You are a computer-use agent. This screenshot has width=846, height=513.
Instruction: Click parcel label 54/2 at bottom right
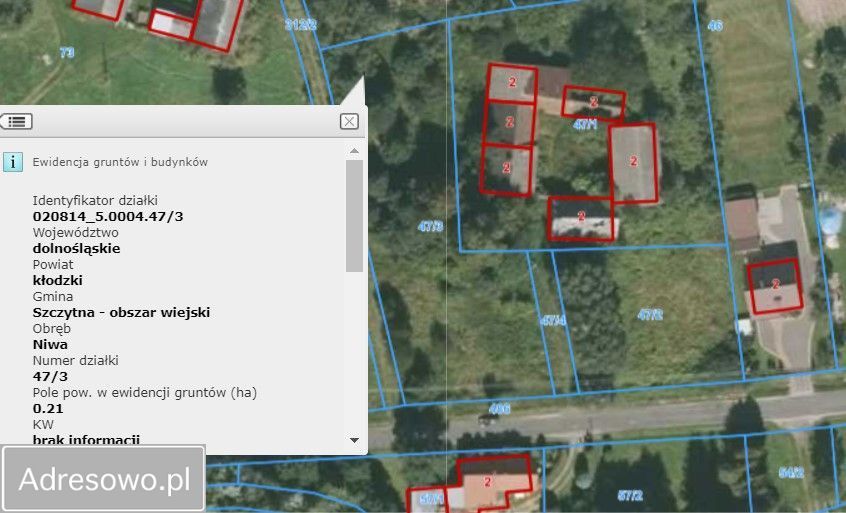[790, 471]
